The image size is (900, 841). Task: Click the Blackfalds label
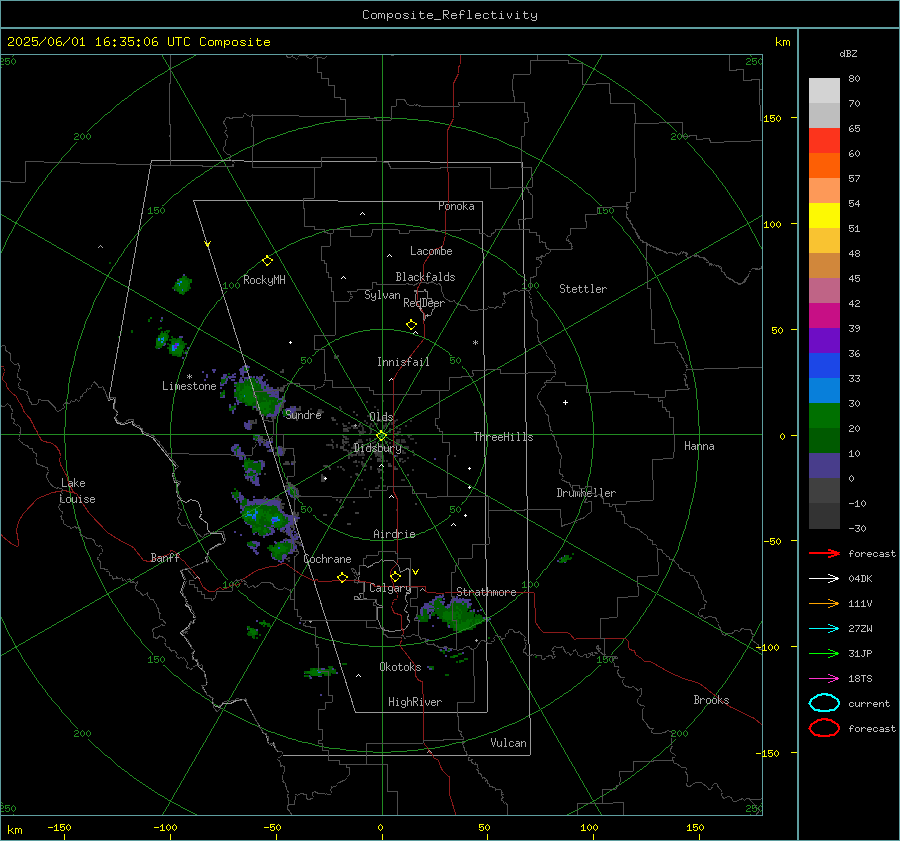[x=425, y=277]
